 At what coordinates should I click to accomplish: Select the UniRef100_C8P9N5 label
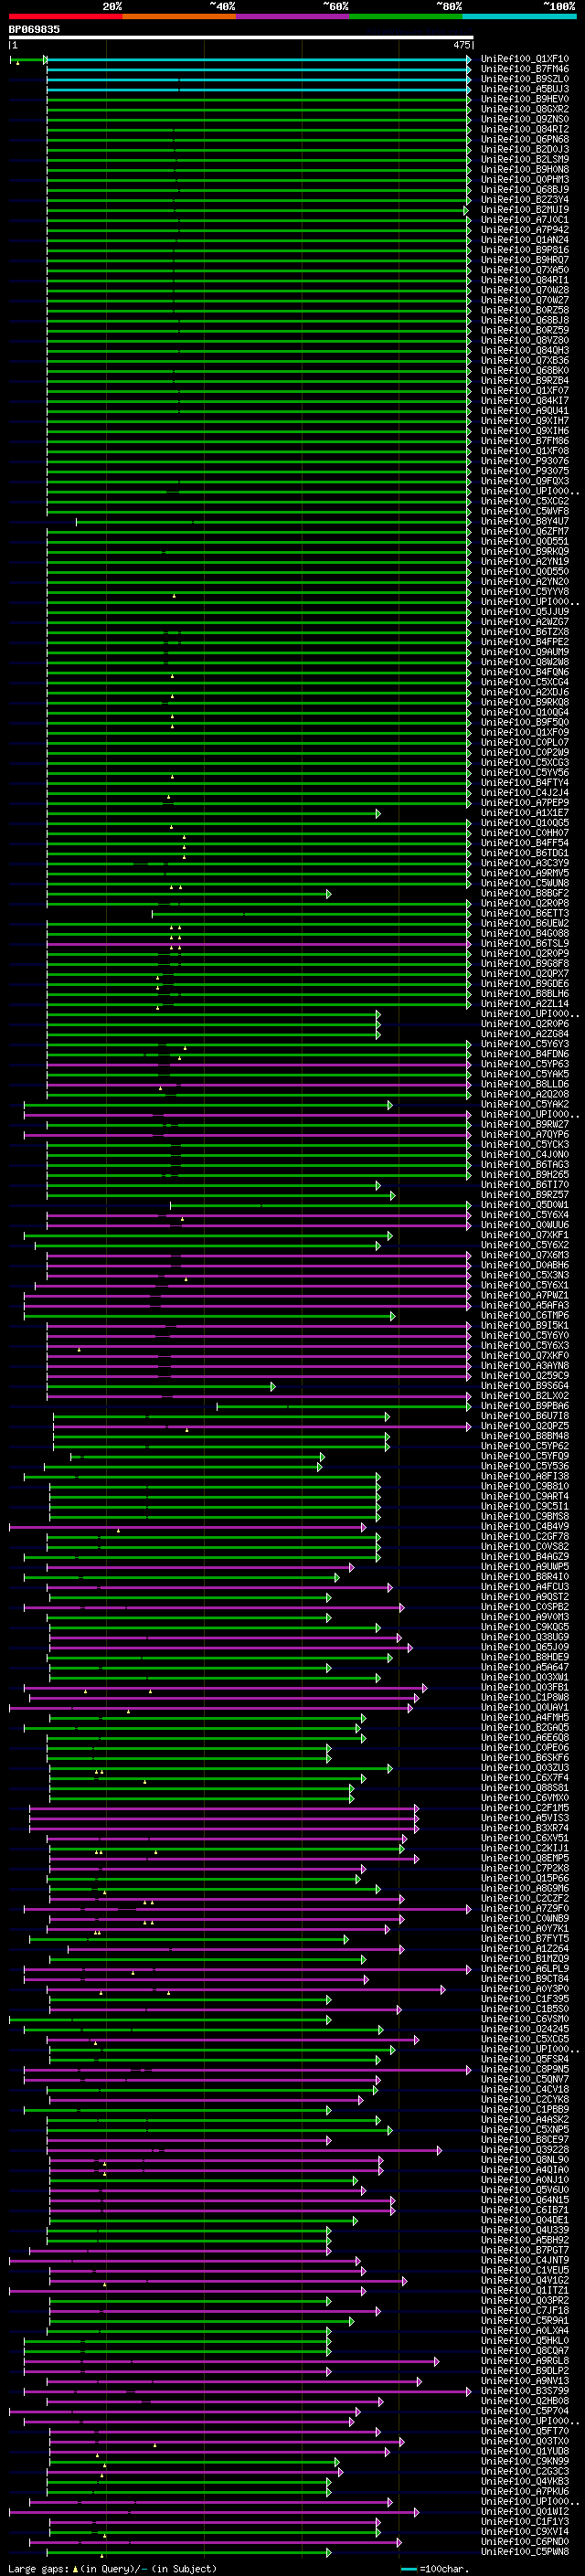[524, 2070]
